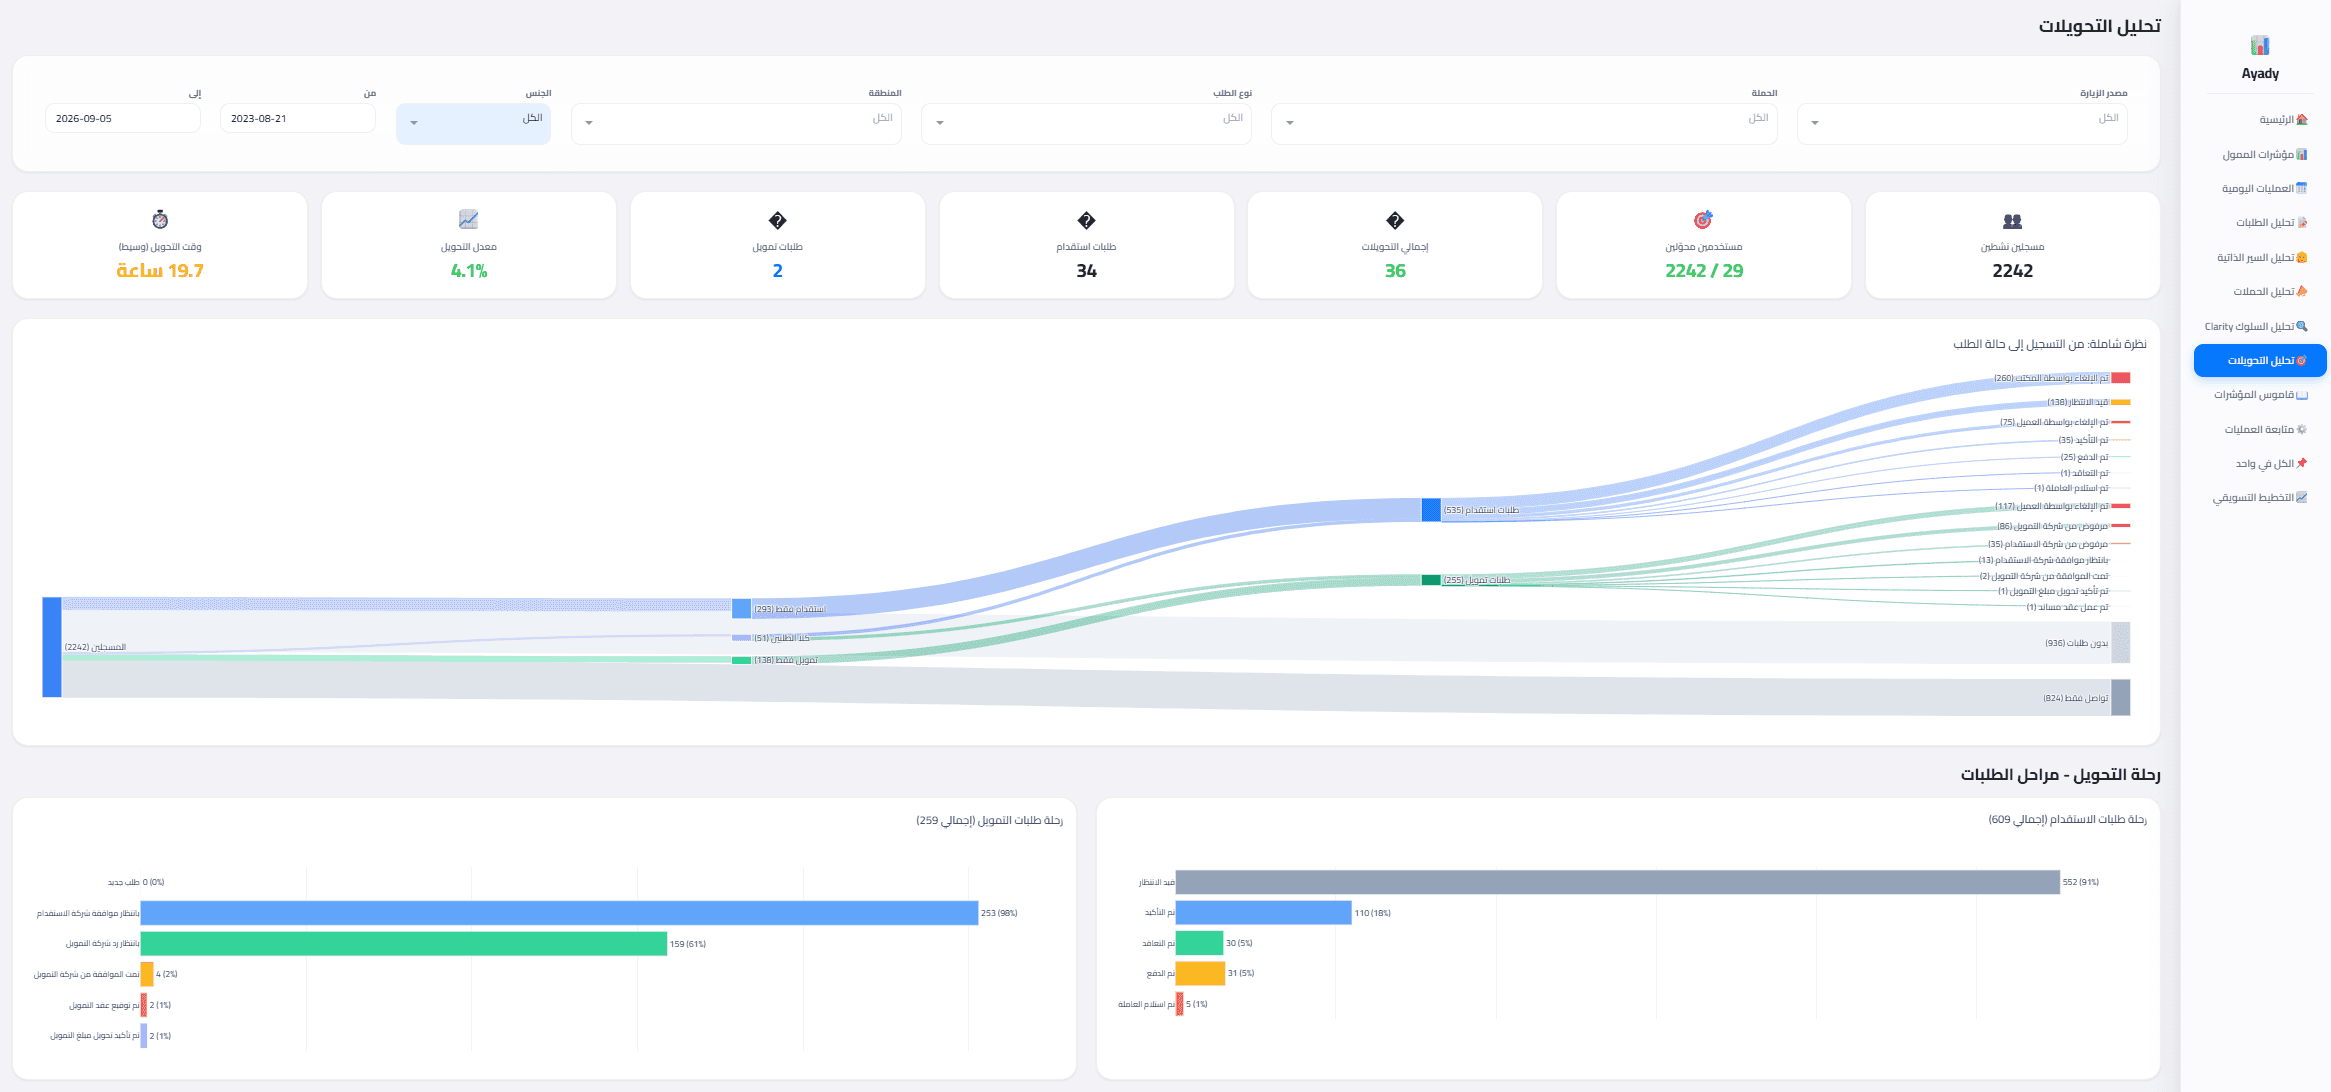Viewport: 2331px width, 1092px height.
Task: Click the chart icon above 4.1% conversion rate
Action: (x=468, y=219)
